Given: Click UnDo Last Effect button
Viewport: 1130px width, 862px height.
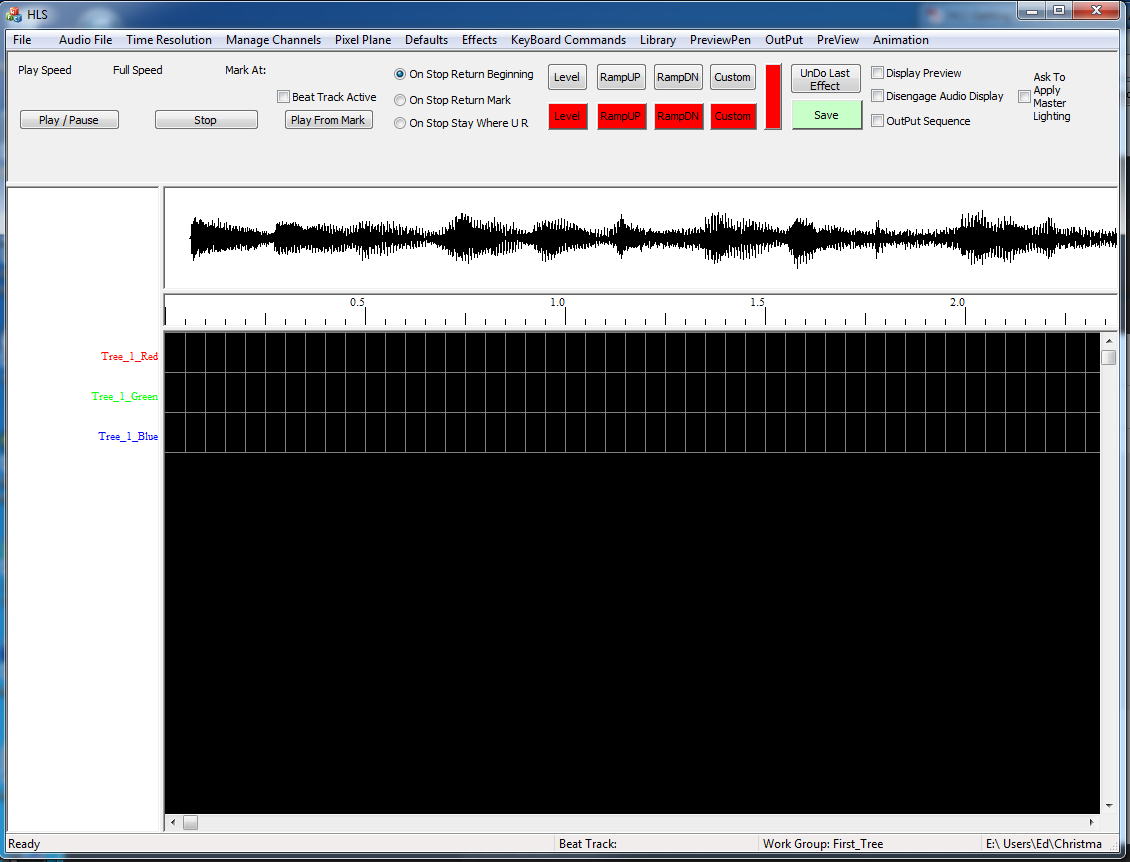Looking at the screenshot, I should pyautogui.click(x=825, y=79).
